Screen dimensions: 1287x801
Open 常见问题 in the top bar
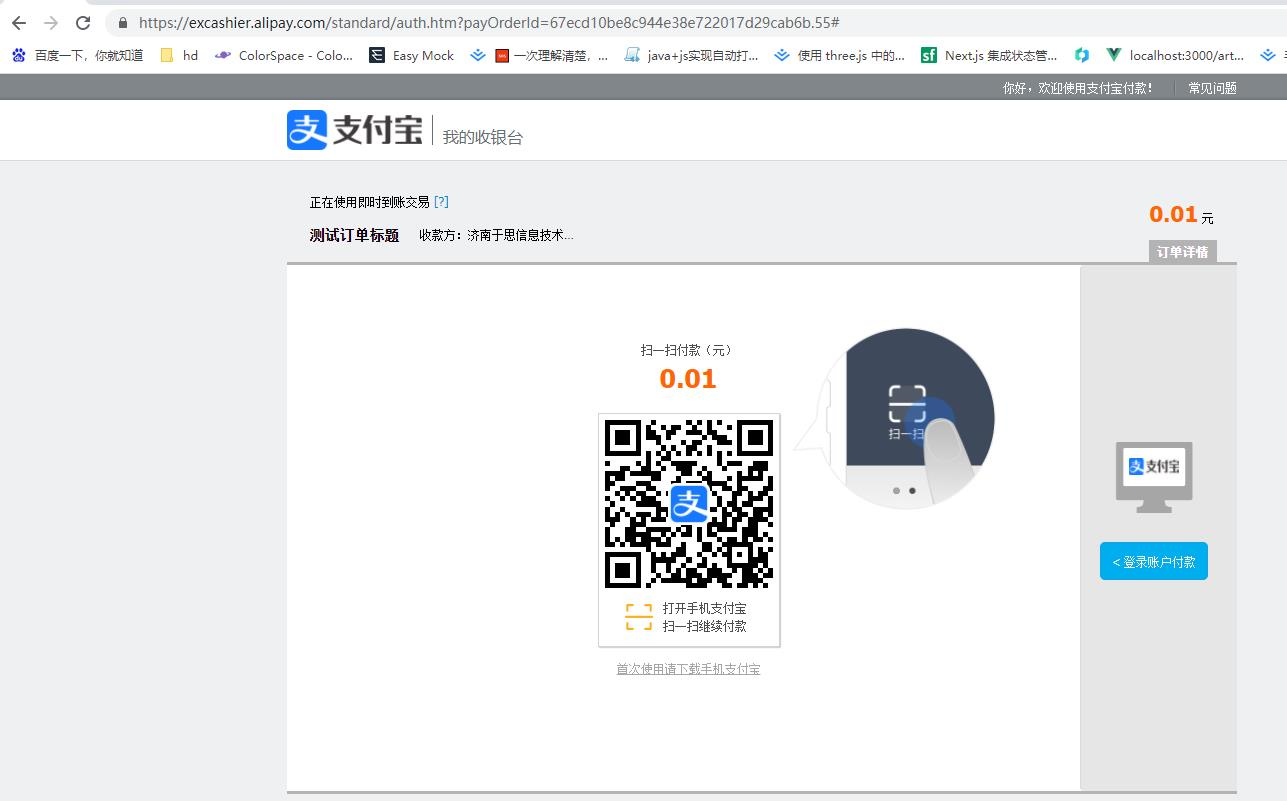[x=1212, y=88]
